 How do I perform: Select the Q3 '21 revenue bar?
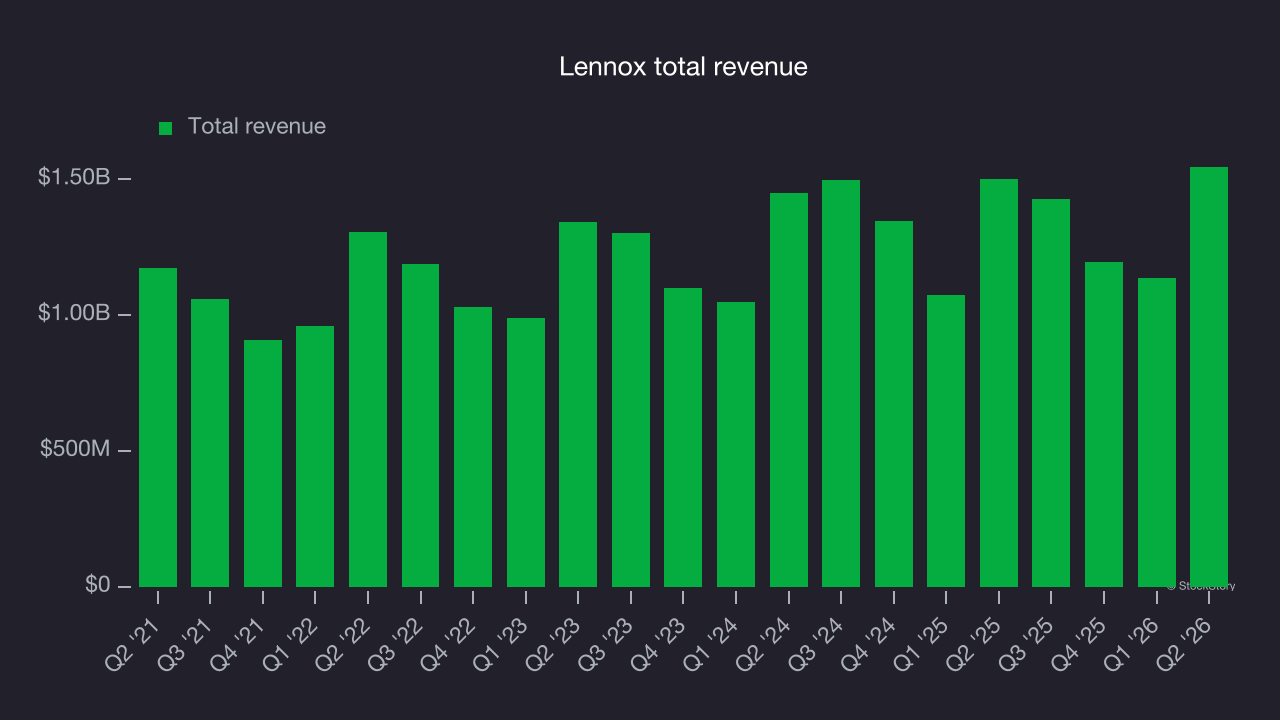point(210,443)
